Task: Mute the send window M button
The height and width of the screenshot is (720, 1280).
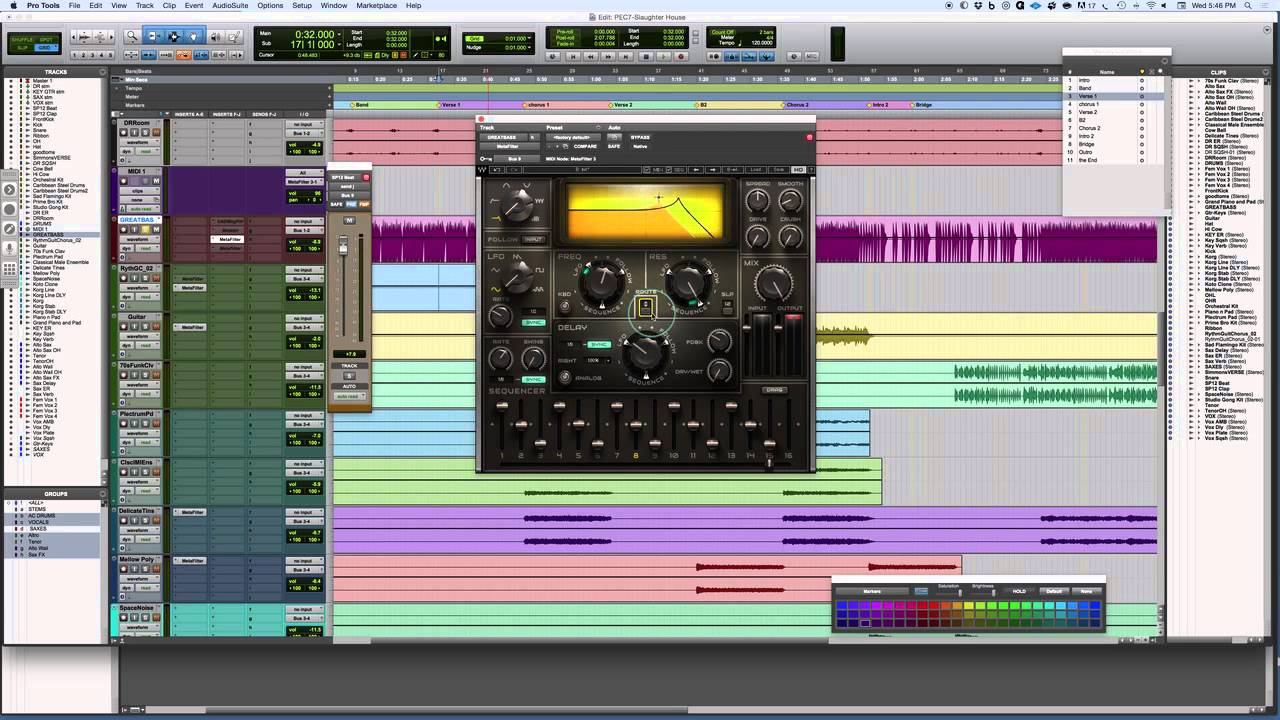Action: point(349,220)
